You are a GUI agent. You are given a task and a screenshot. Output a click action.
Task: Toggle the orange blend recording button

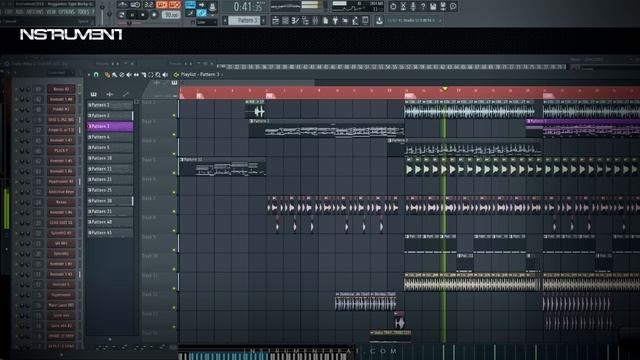[x=162, y=5]
